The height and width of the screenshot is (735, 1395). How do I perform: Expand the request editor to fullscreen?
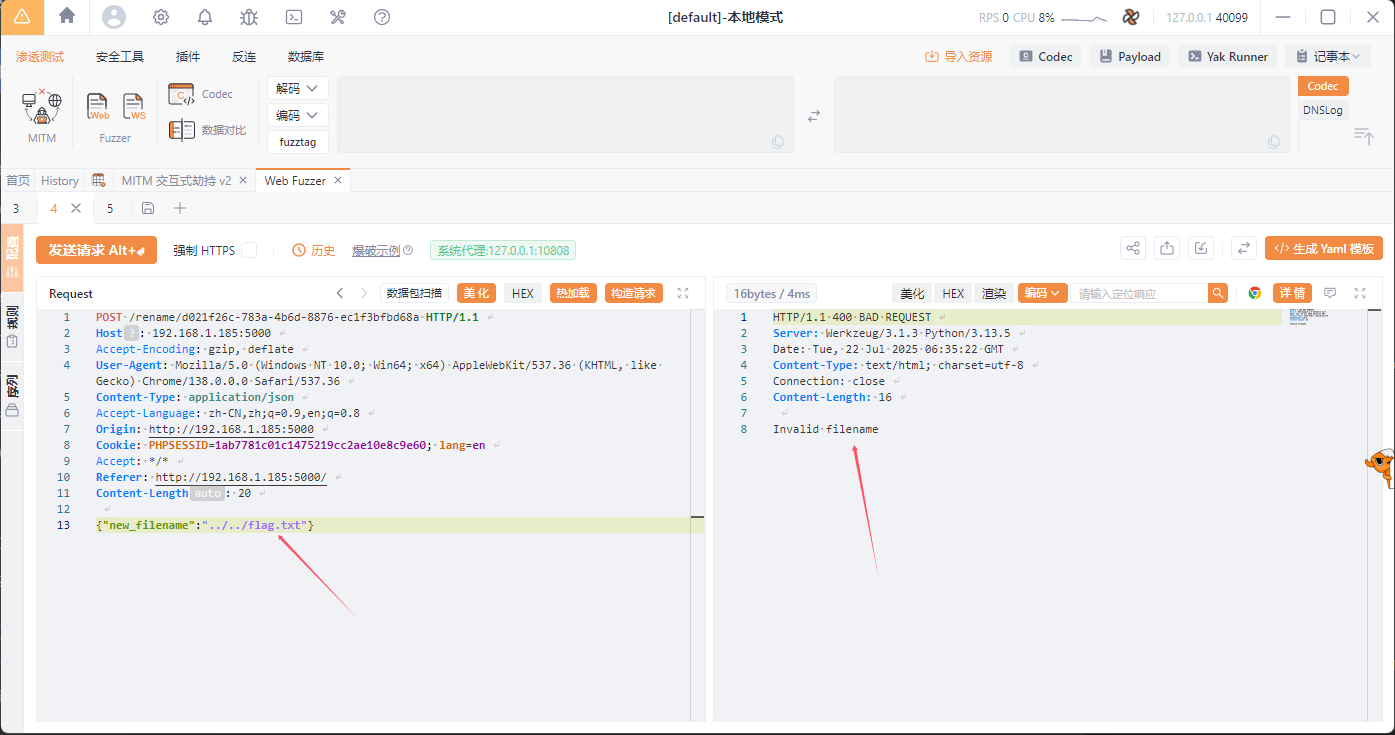(683, 293)
